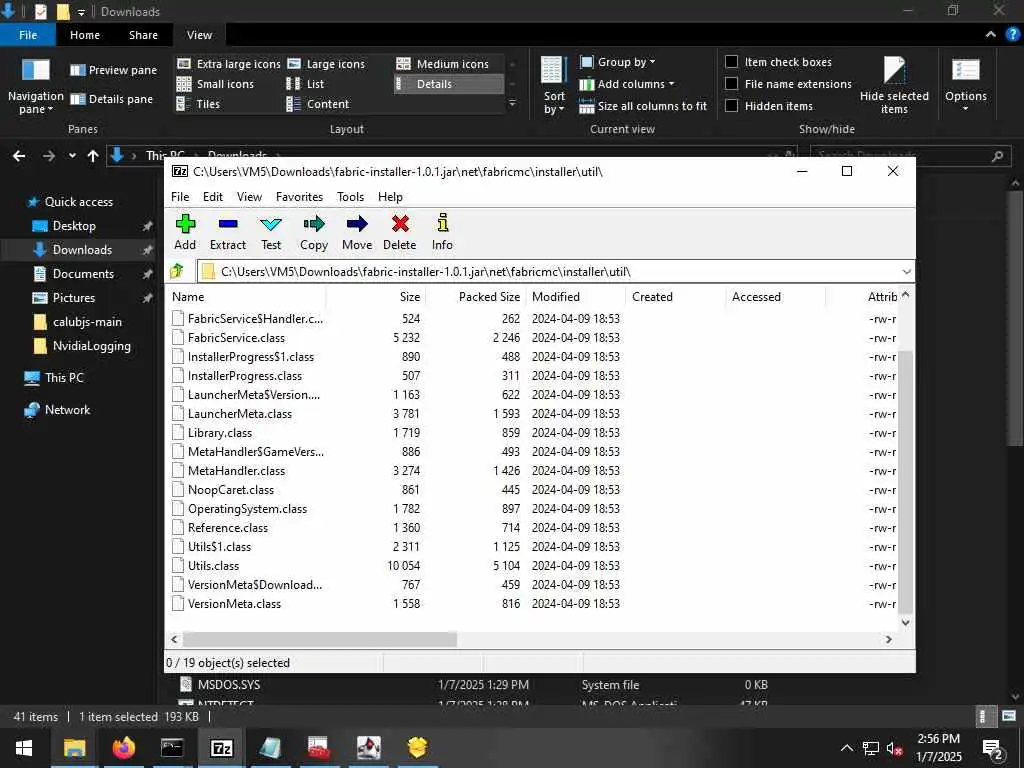Open the terminal app from the taskbar
The height and width of the screenshot is (768, 1024).
pos(172,748)
